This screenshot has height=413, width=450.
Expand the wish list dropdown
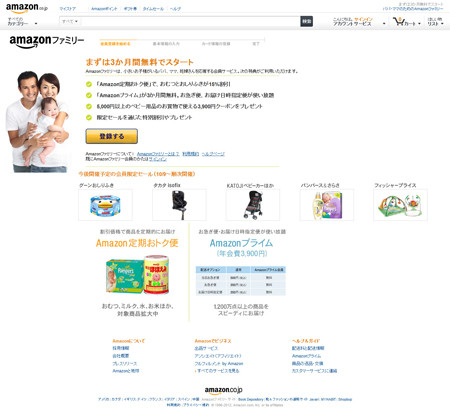point(435,22)
